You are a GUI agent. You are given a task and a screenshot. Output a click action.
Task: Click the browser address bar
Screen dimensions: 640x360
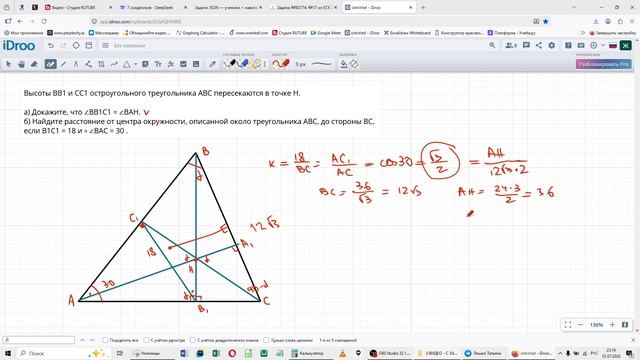pyautogui.click(x=310, y=21)
